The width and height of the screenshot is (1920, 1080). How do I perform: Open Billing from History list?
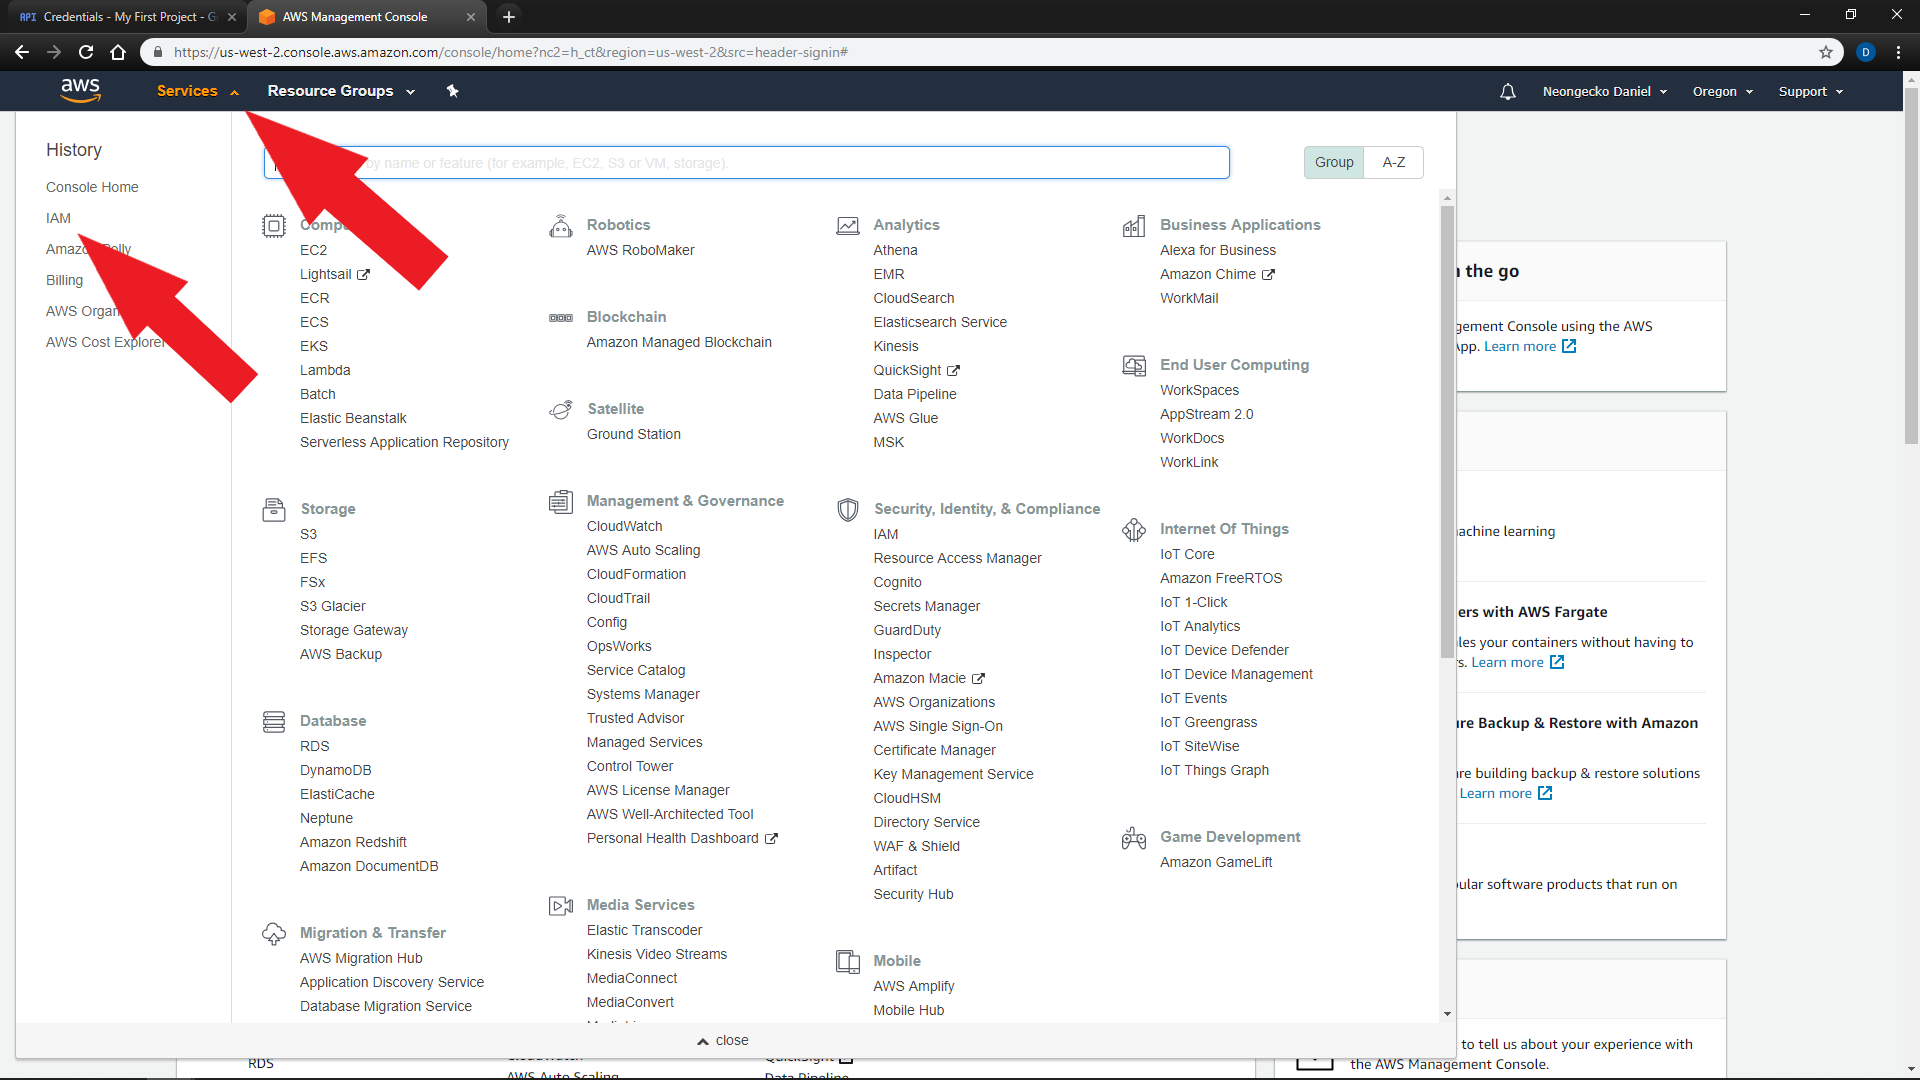[64, 280]
